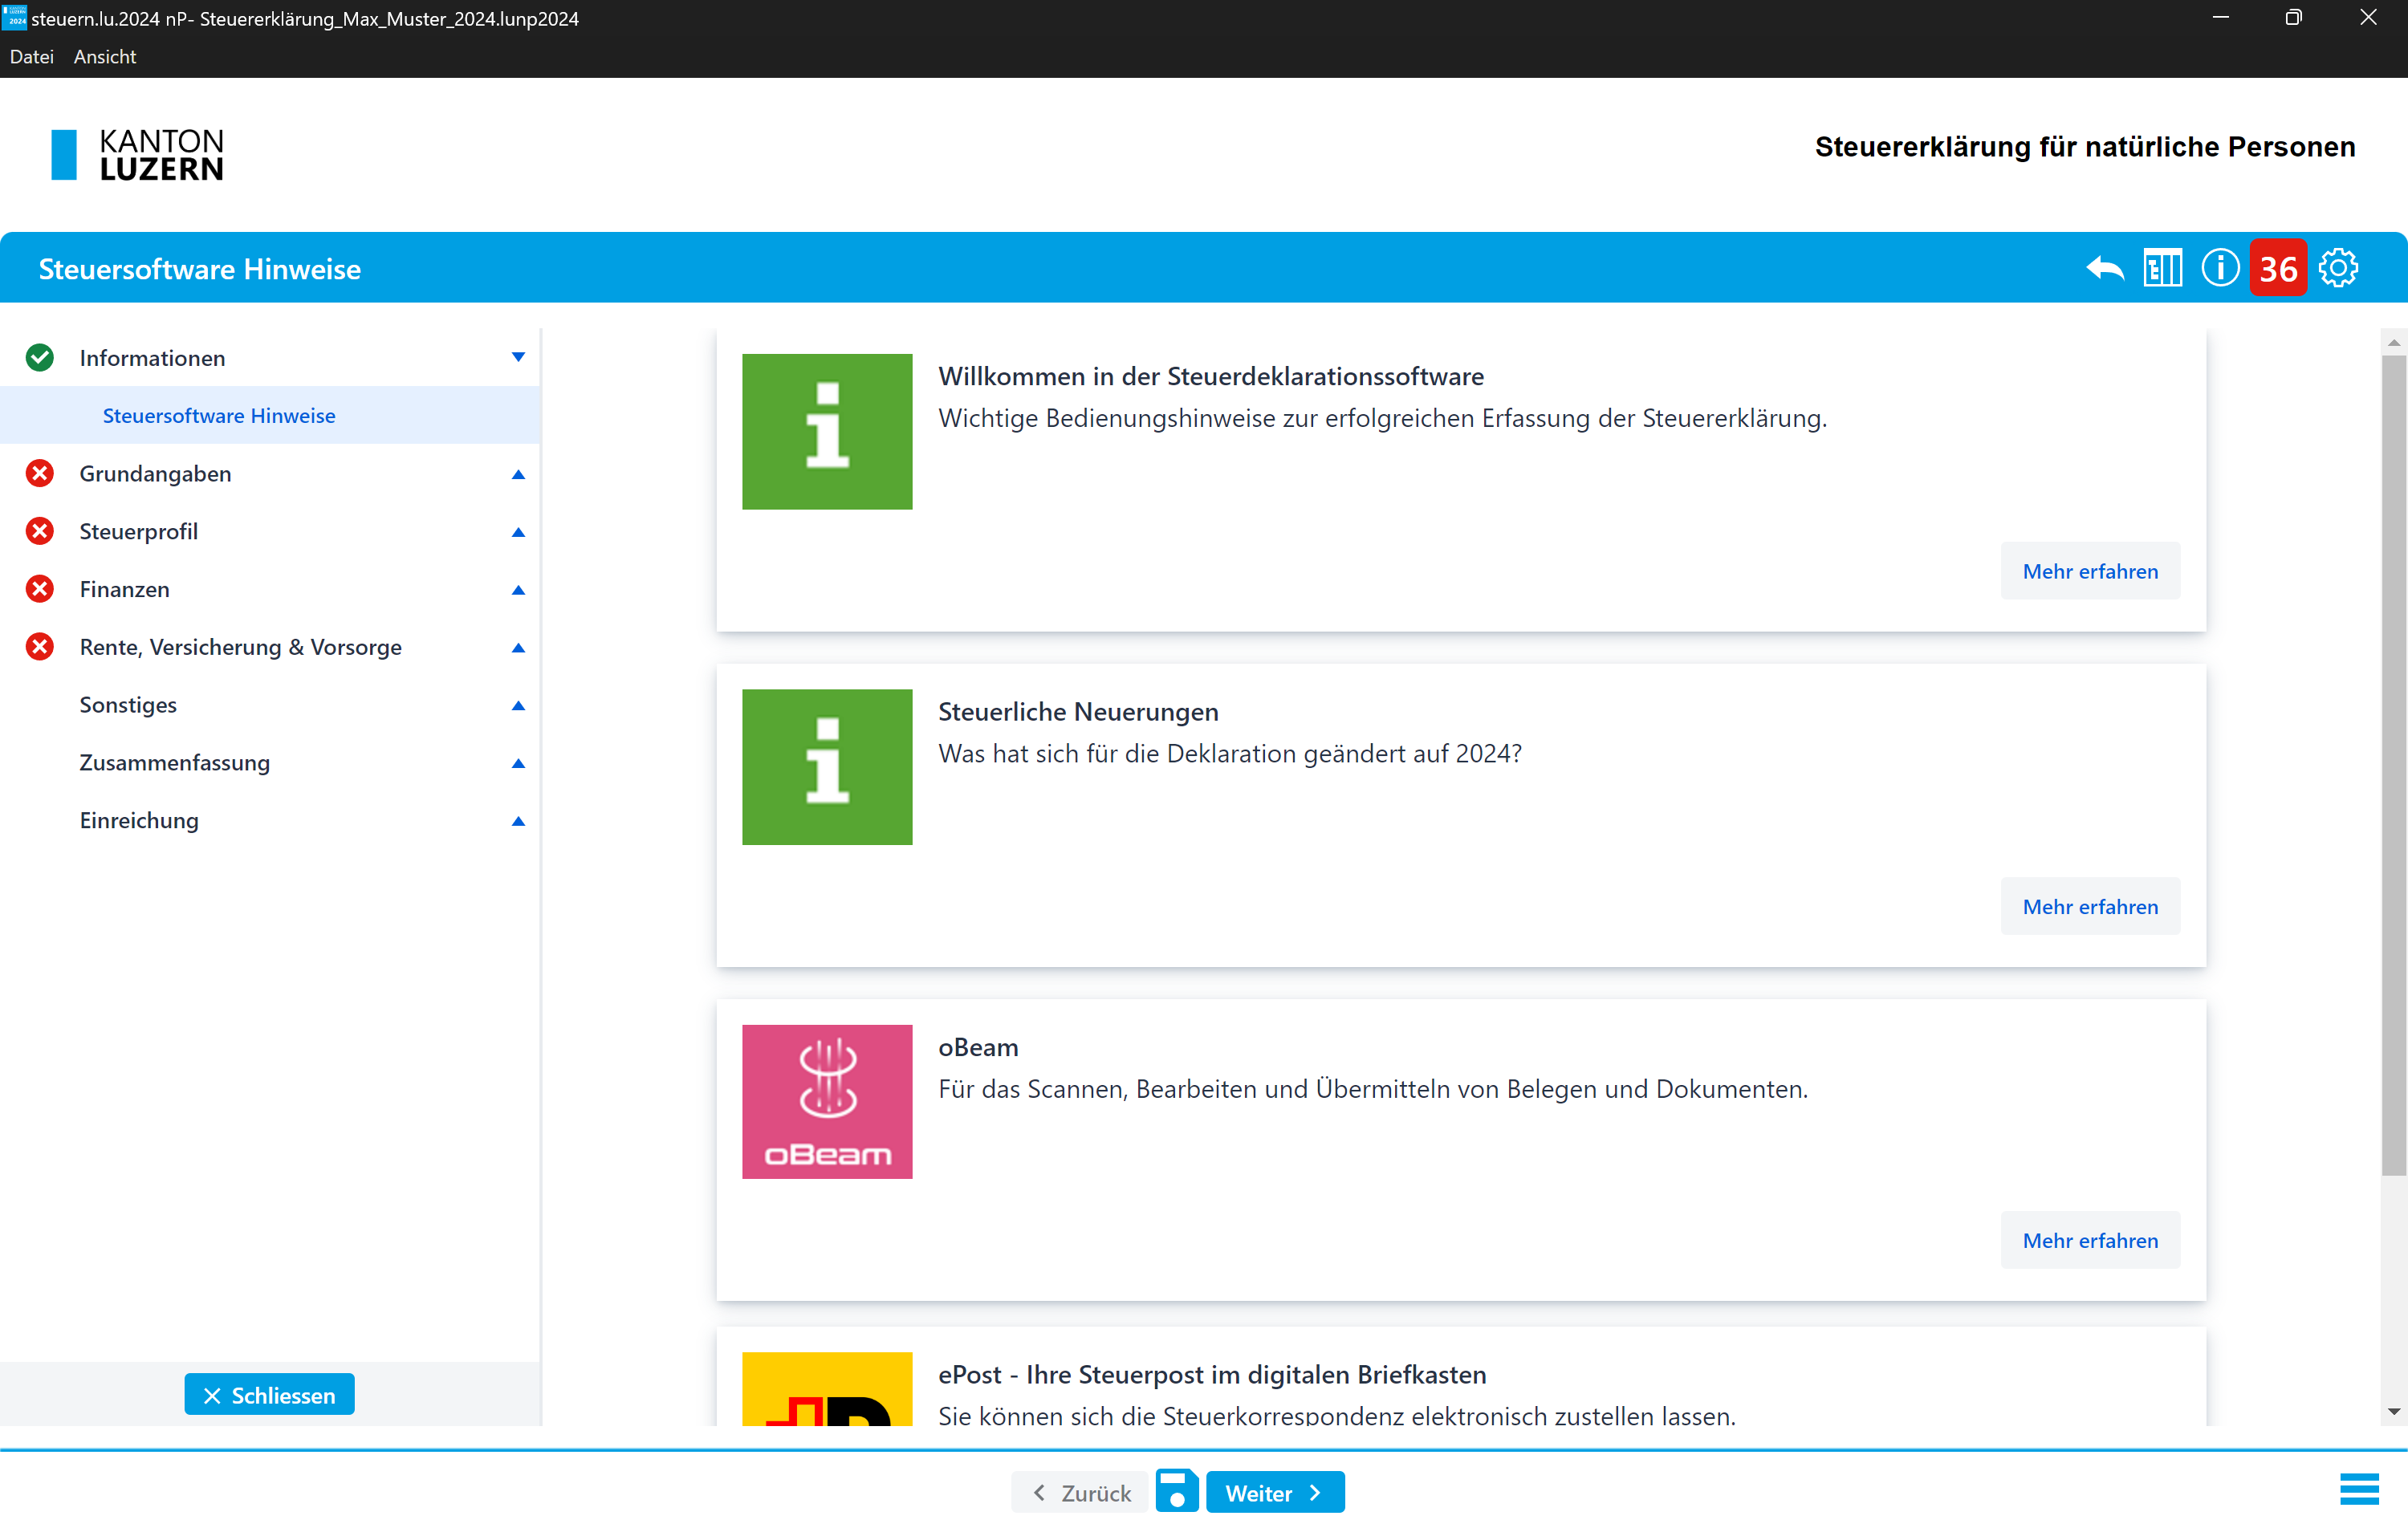Screen dimensions: 2408x1524
Task: Click the oBeam pink logo thumbnail
Action: (x=827, y=1101)
